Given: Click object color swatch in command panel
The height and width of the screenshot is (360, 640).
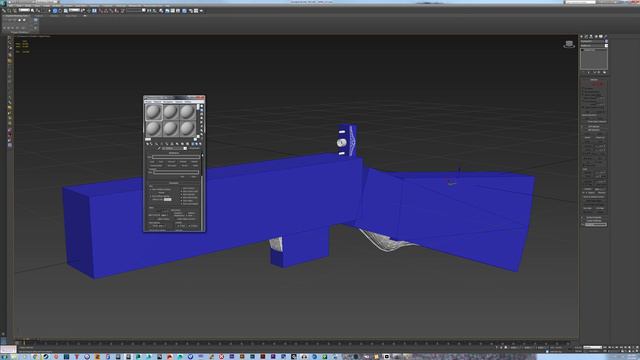Looking at the screenshot, I should (x=606, y=41).
